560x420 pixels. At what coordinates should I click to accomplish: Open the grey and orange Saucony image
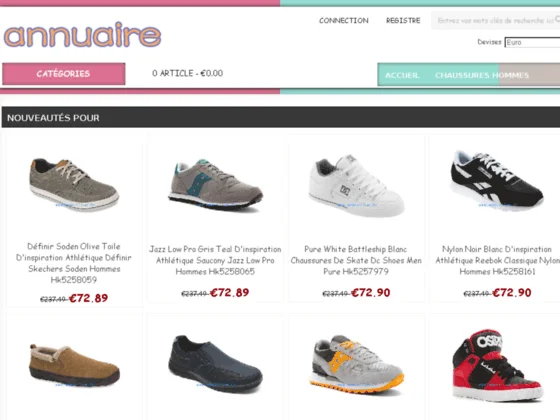[x=356, y=364]
